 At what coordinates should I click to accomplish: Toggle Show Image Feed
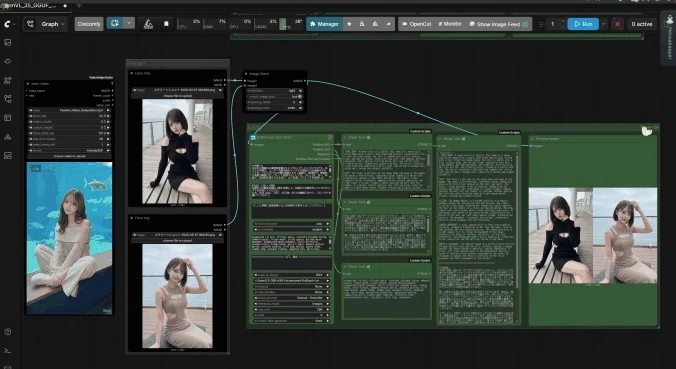pyautogui.click(x=499, y=24)
